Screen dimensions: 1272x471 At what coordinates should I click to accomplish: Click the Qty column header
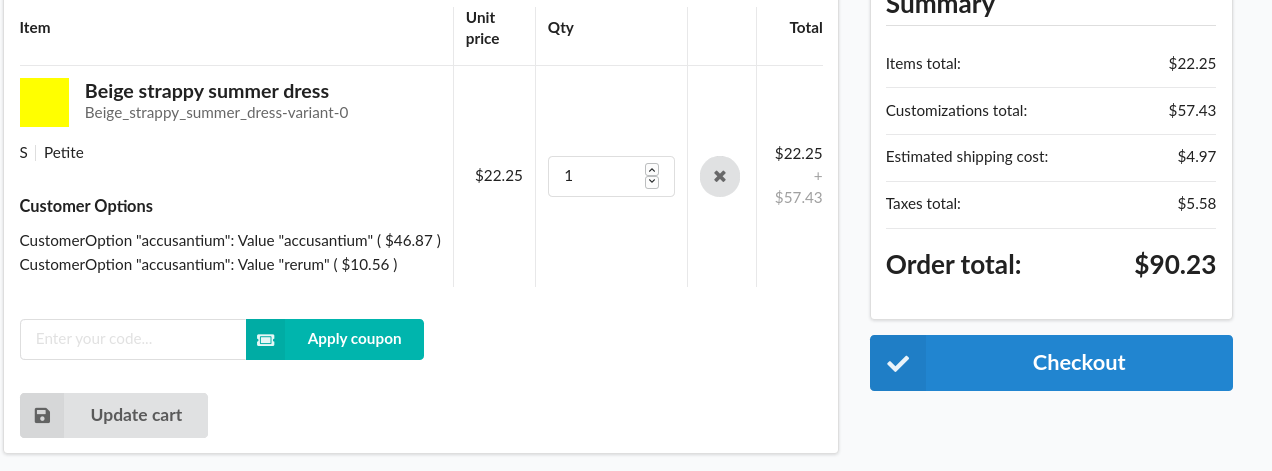(561, 28)
